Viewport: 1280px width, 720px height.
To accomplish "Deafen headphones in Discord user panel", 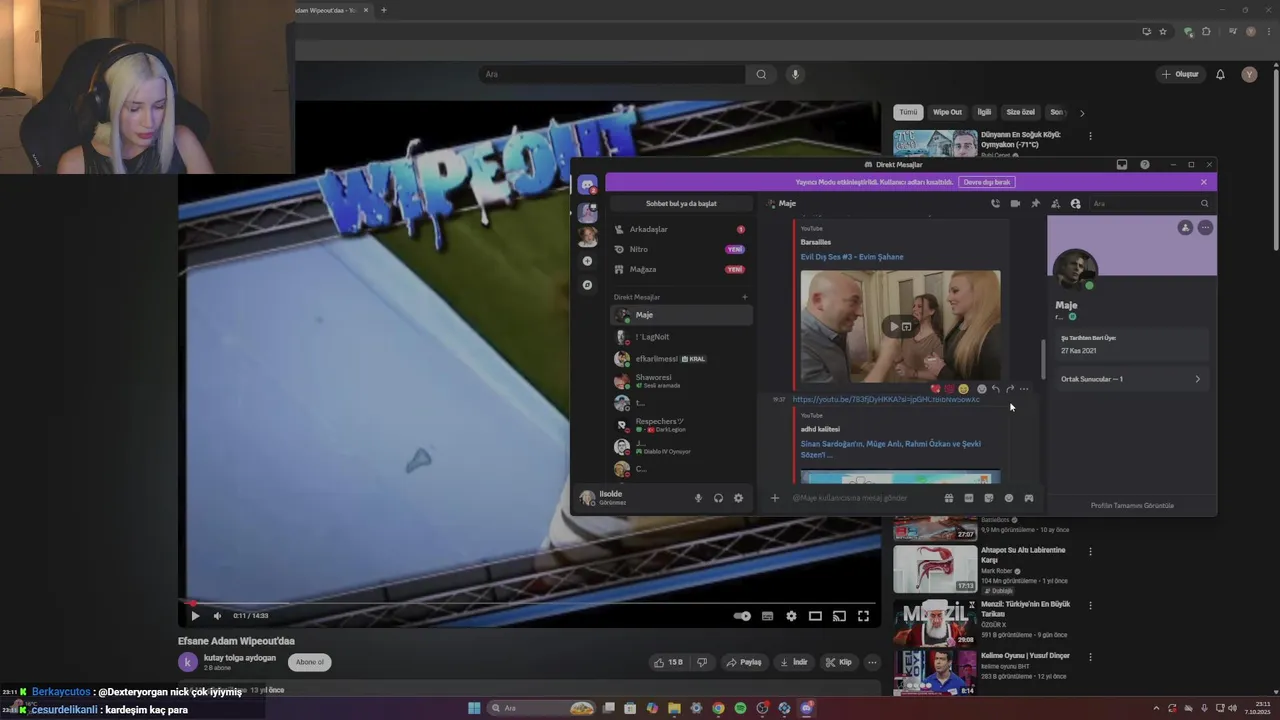I will 718,498.
